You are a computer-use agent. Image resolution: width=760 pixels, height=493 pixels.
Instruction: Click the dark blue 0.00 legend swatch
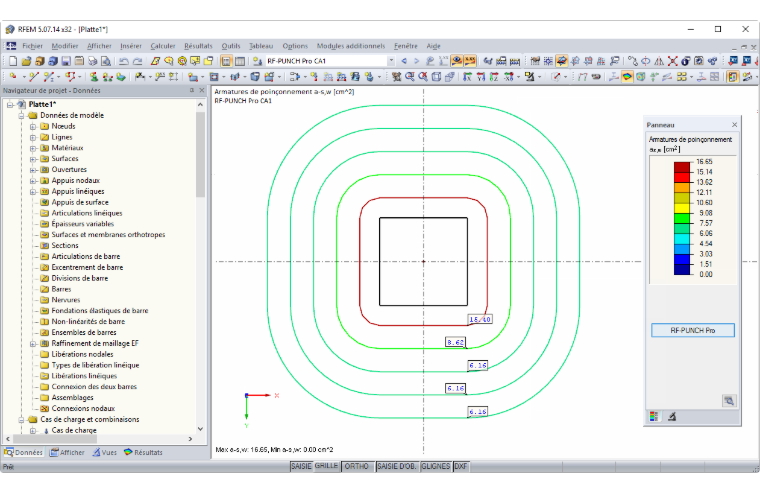681,270
